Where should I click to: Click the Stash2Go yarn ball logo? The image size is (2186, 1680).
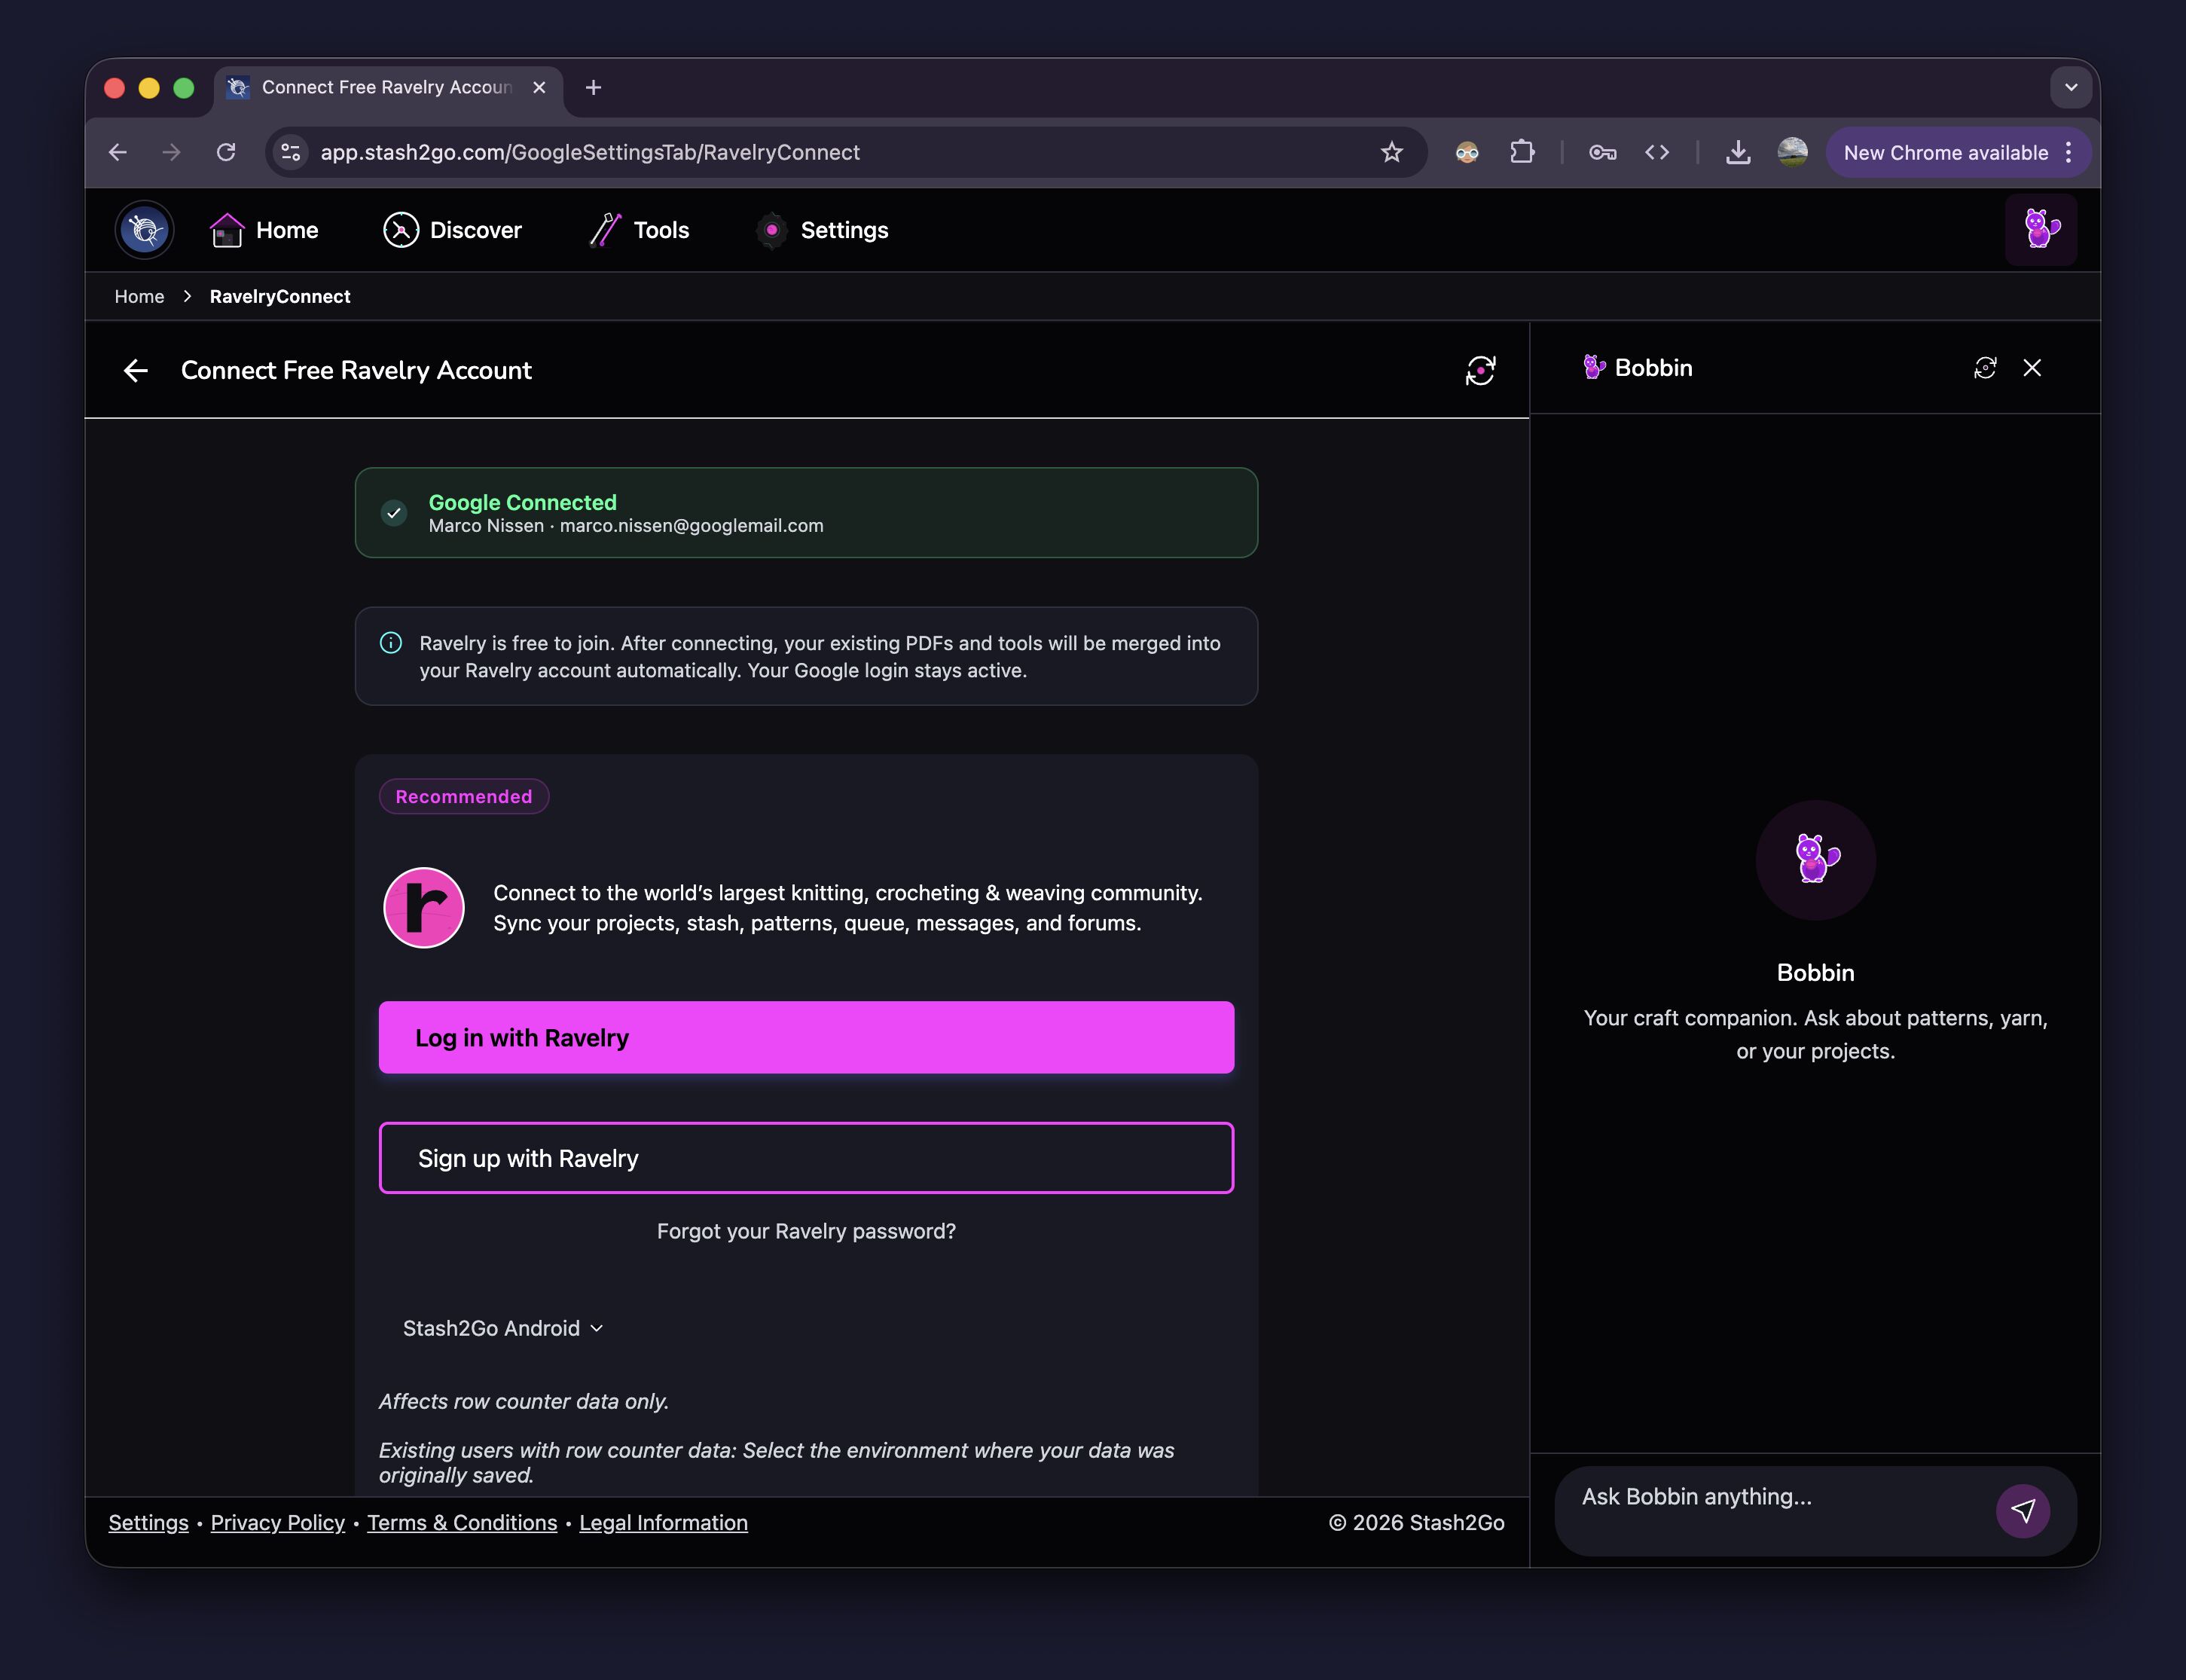[x=145, y=230]
